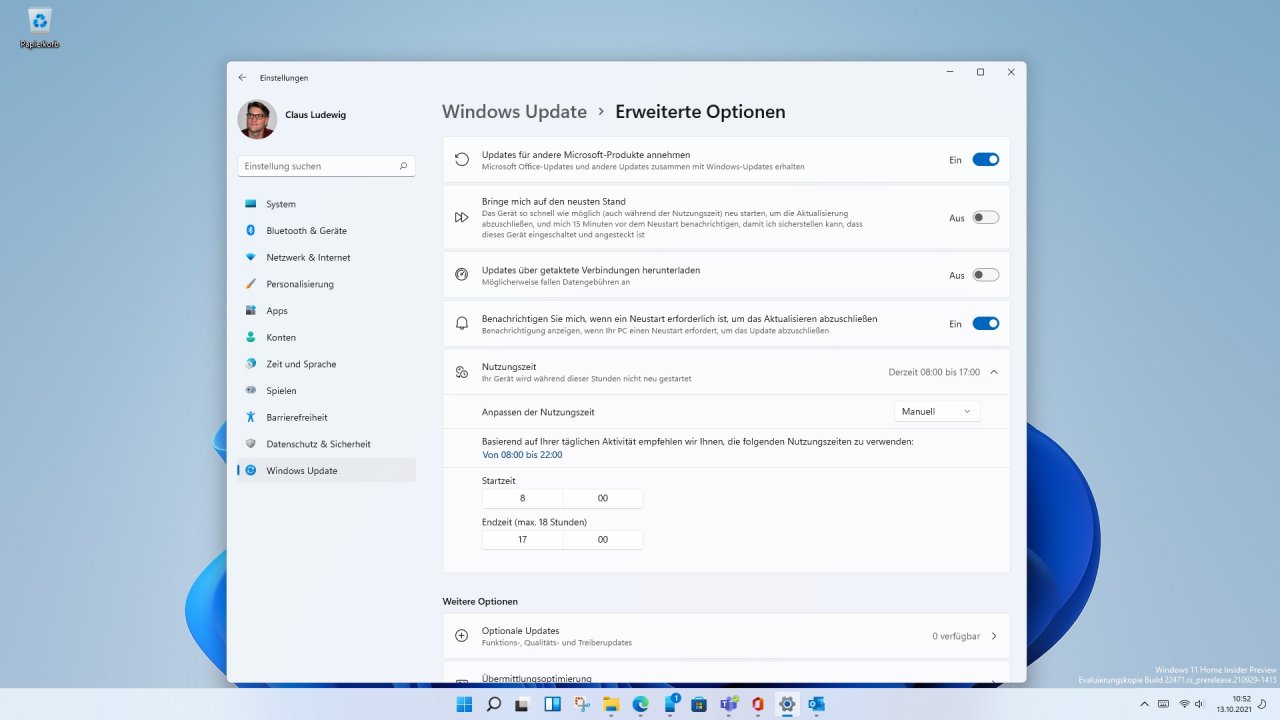Open Task View in the taskbar
This screenshot has height=720, width=1280.
click(x=523, y=704)
